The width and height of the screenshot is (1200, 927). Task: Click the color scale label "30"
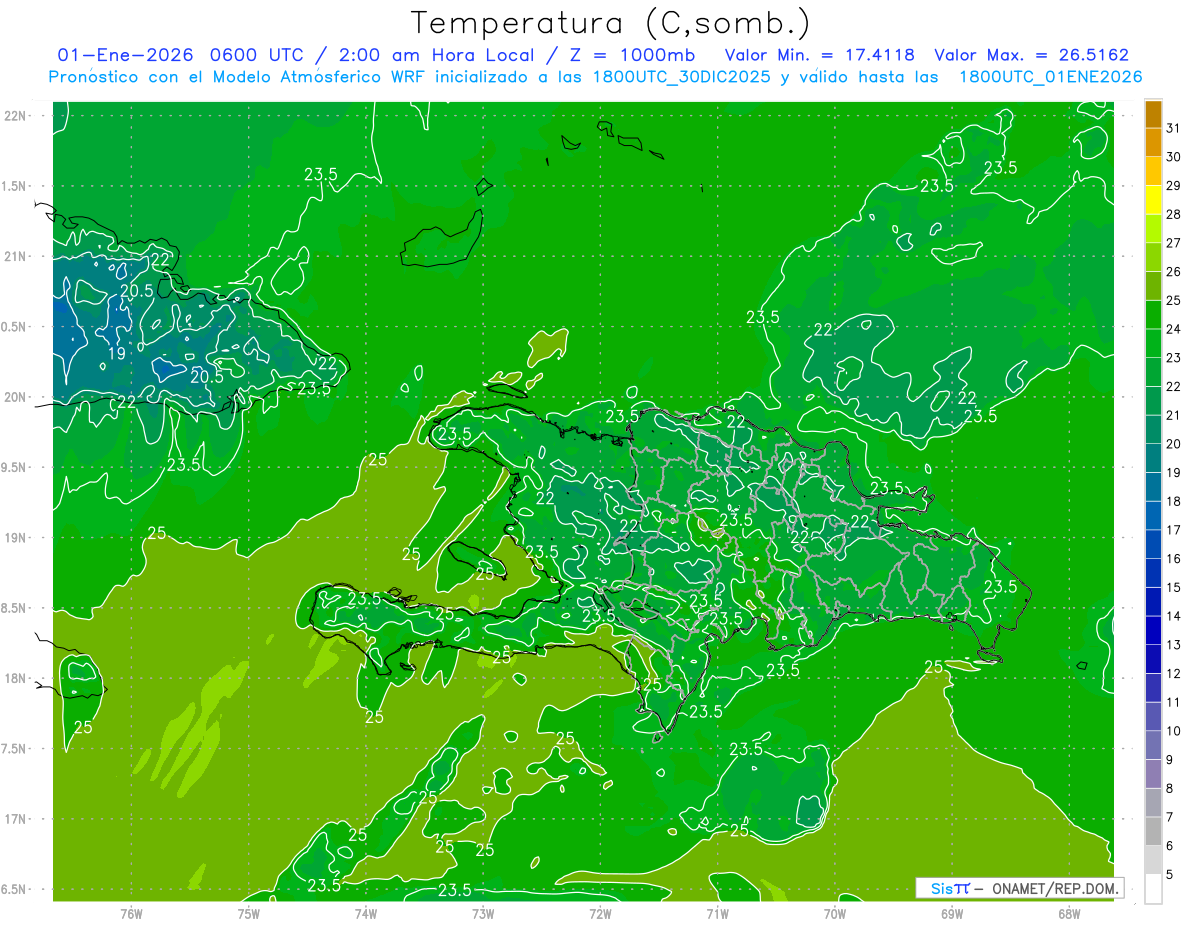(1174, 156)
